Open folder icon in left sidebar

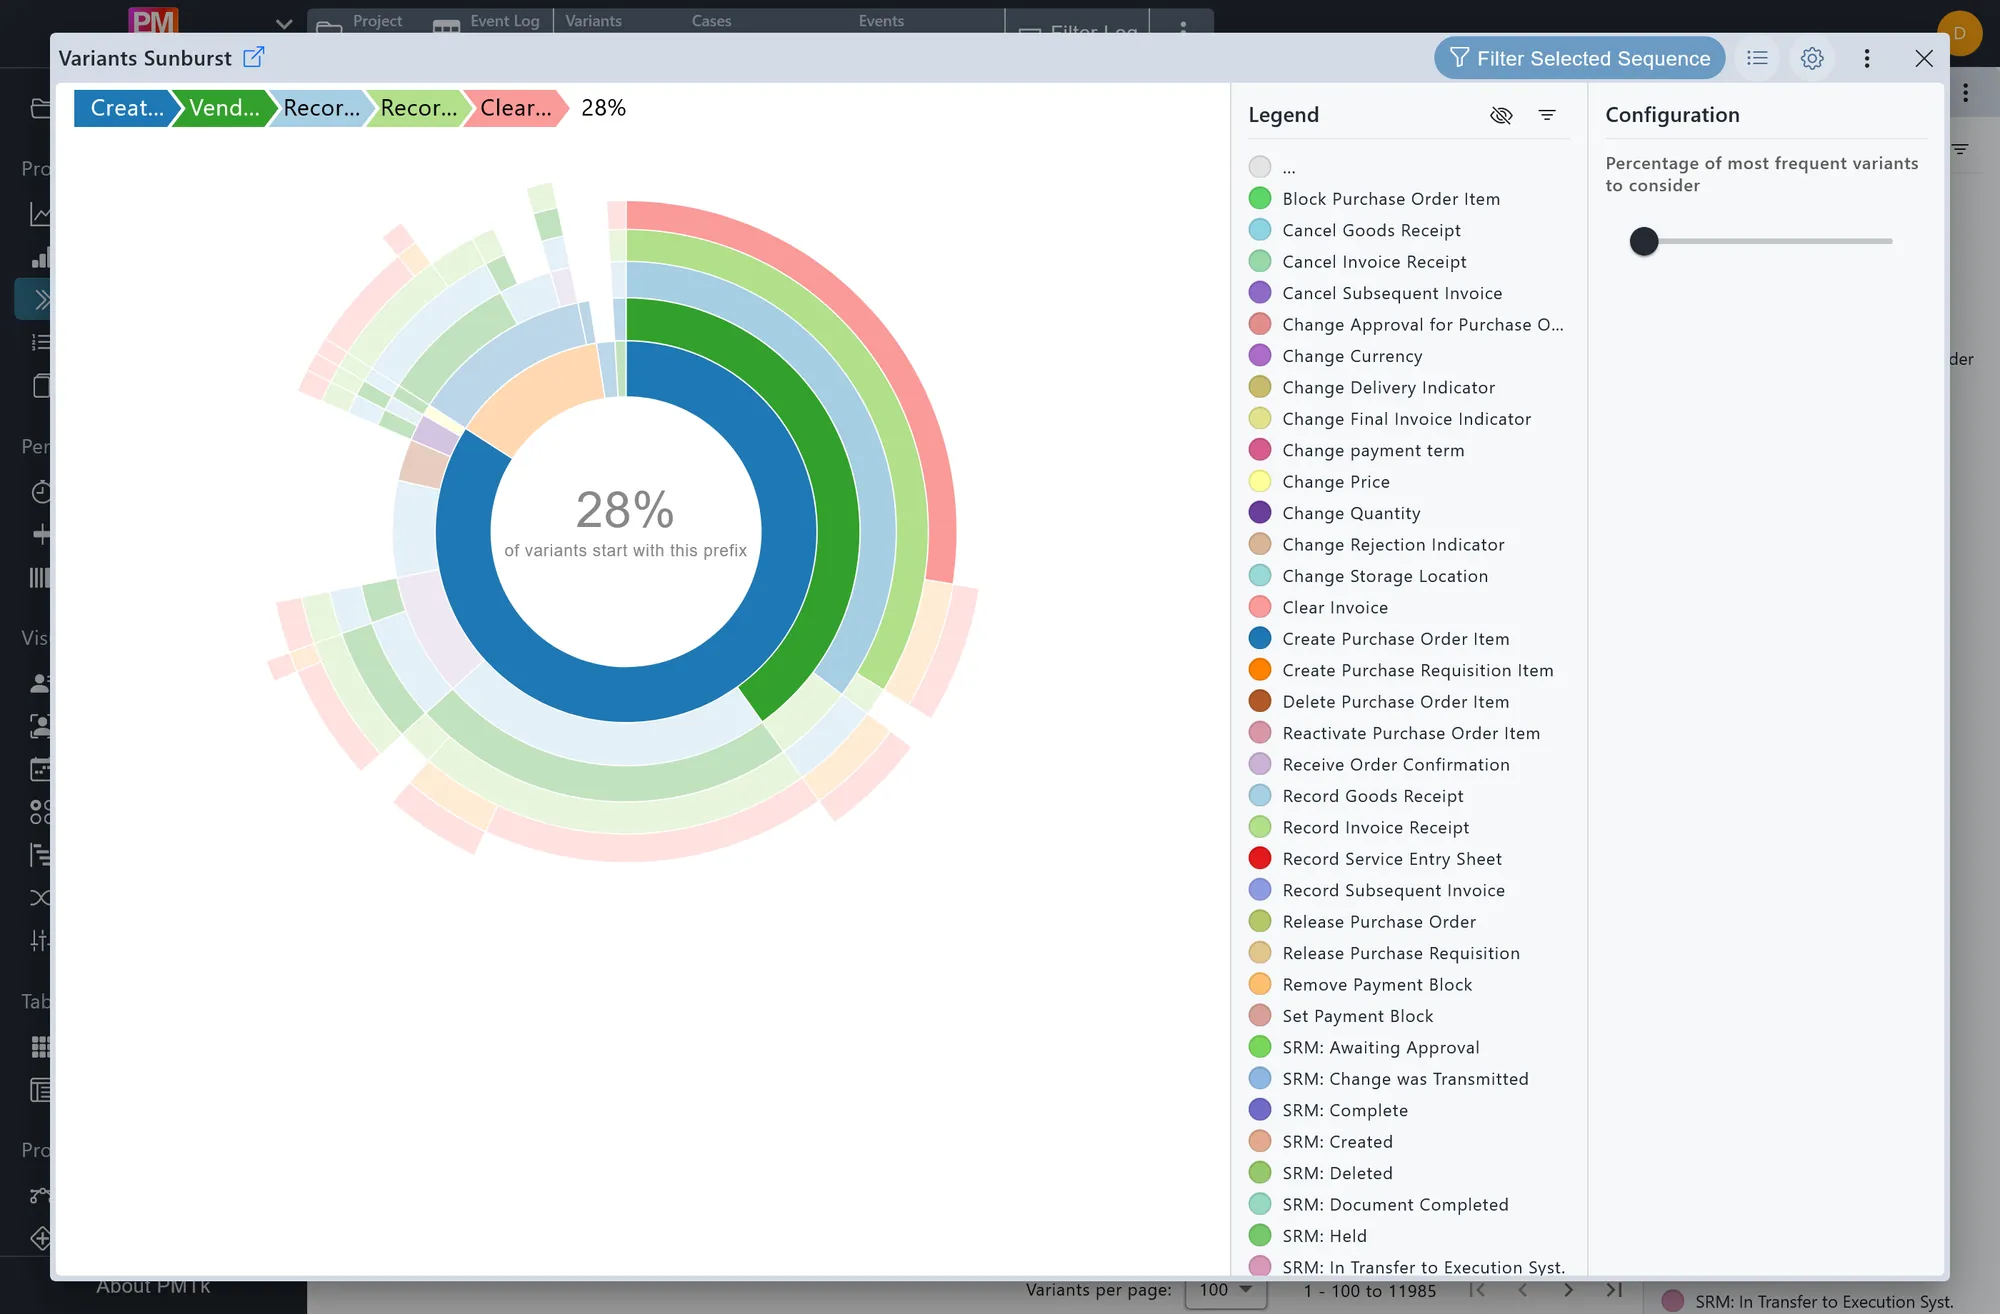pyautogui.click(x=40, y=108)
